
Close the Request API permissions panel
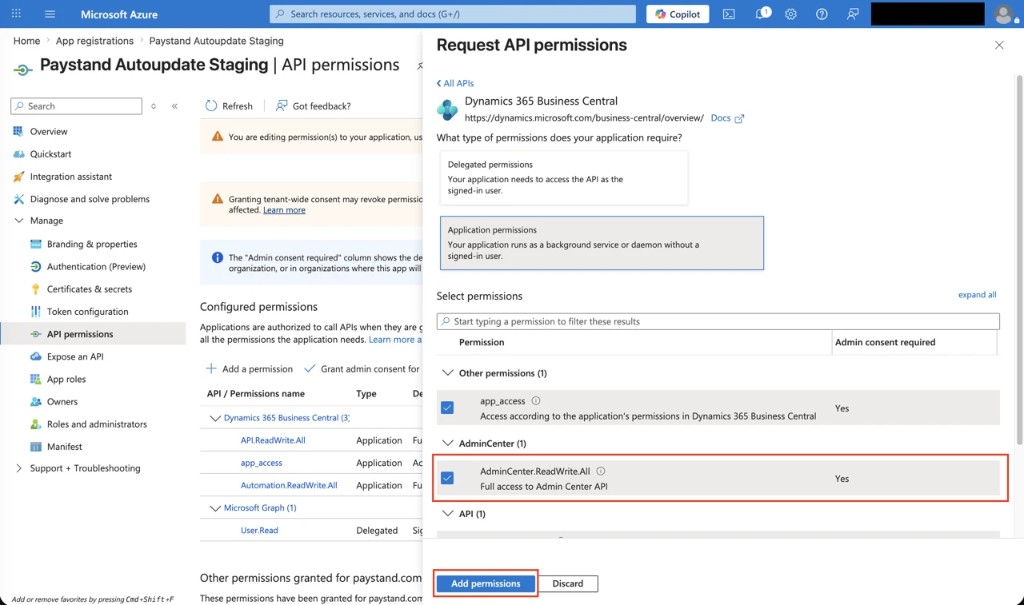pos(999,45)
